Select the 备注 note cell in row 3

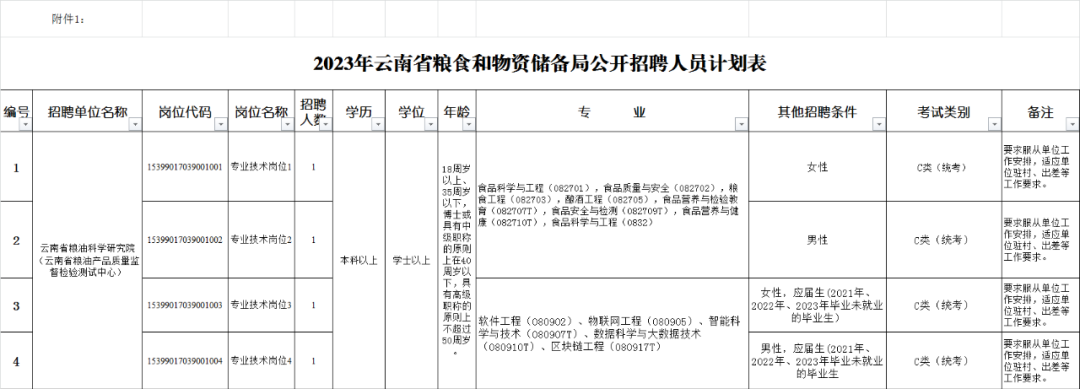(1041, 305)
